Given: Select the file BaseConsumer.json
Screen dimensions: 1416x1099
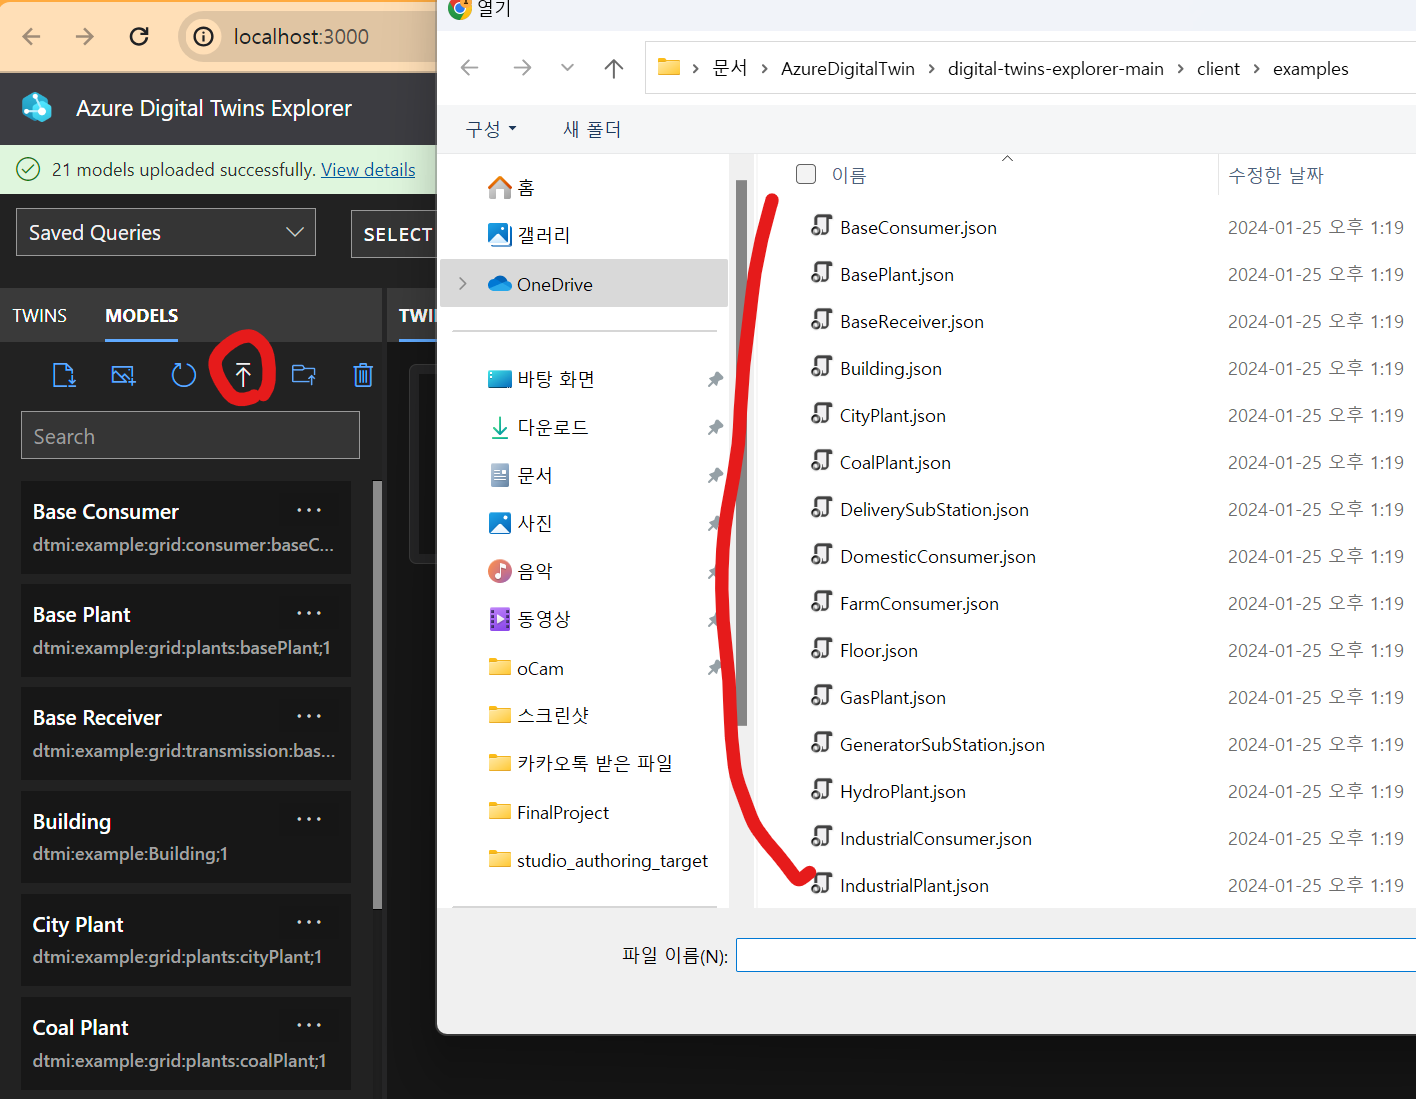Looking at the screenshot, I should 918,228.
